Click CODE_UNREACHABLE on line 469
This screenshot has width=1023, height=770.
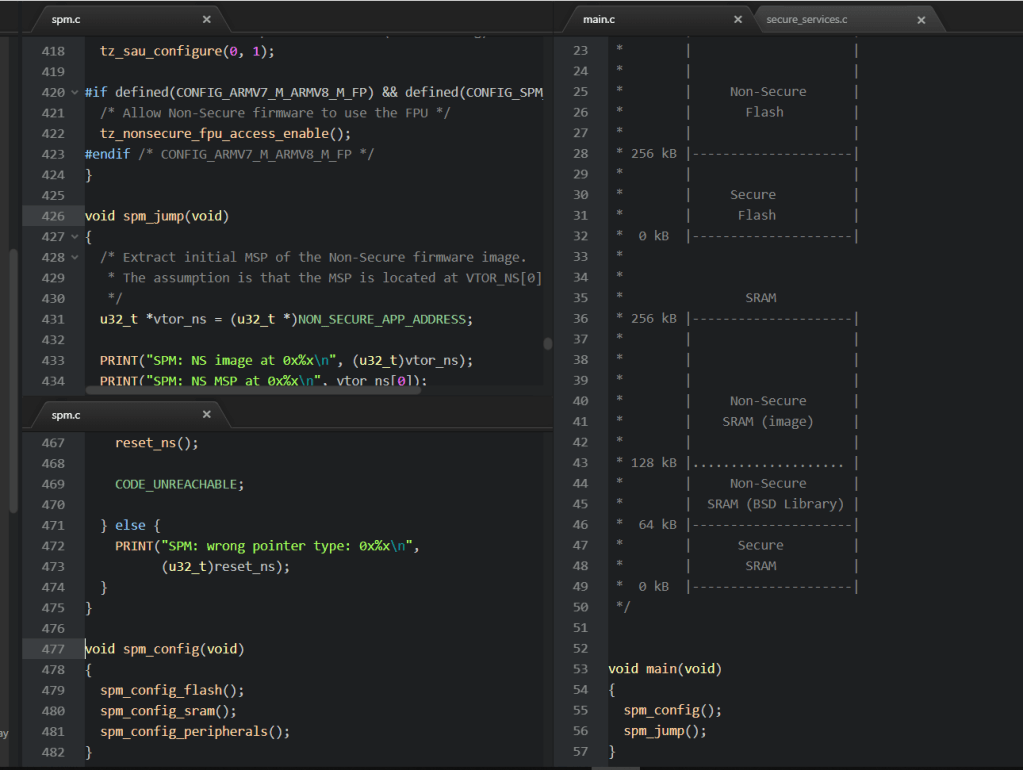177,484
